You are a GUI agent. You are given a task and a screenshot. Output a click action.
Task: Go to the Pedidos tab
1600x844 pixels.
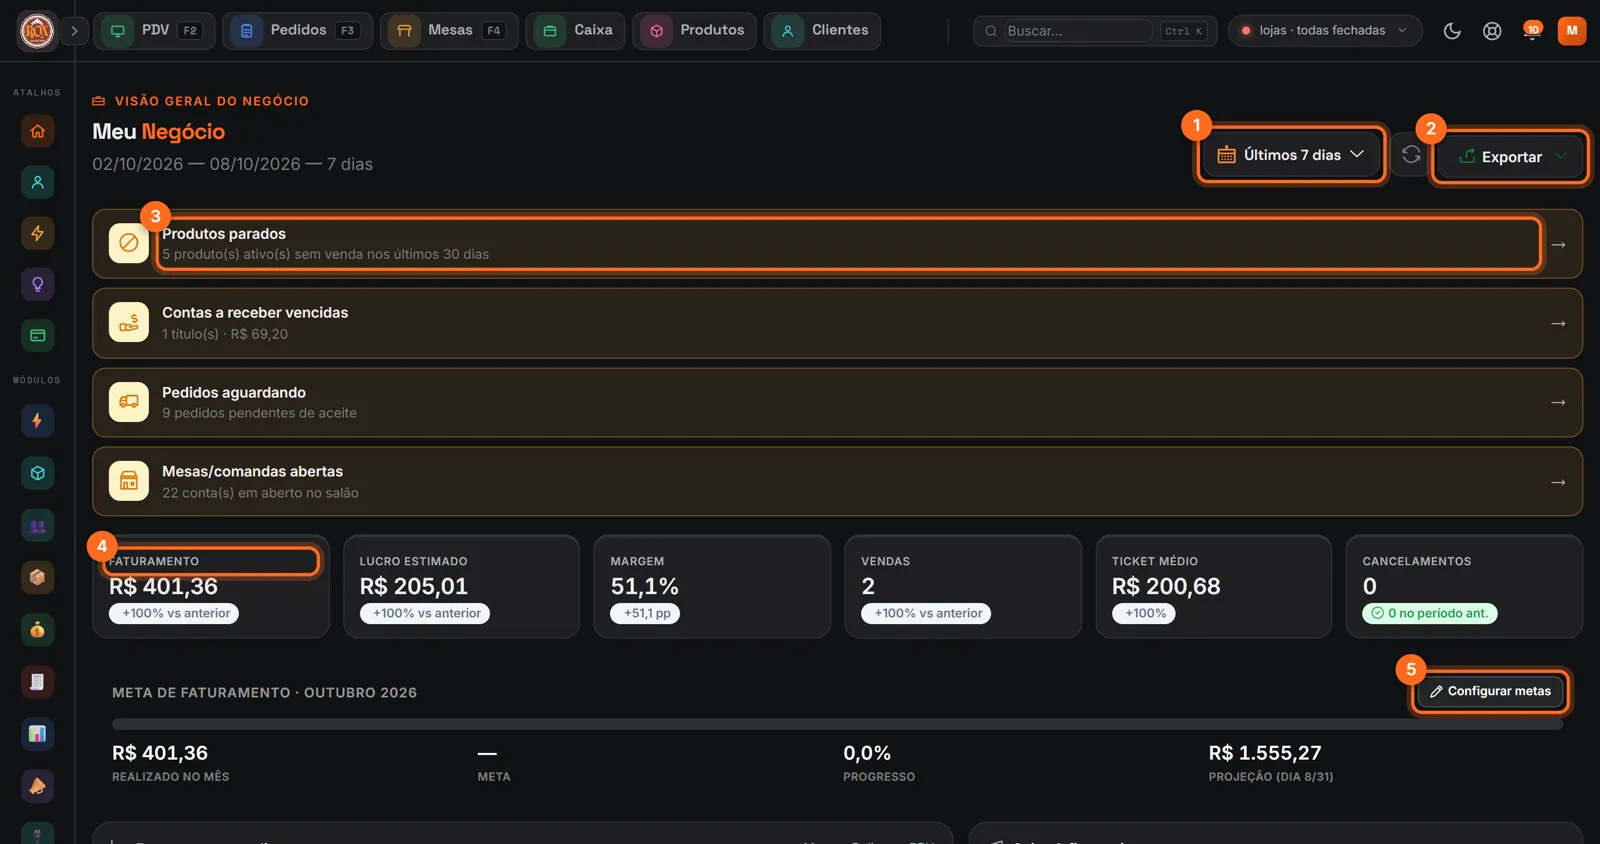point(297,31)
